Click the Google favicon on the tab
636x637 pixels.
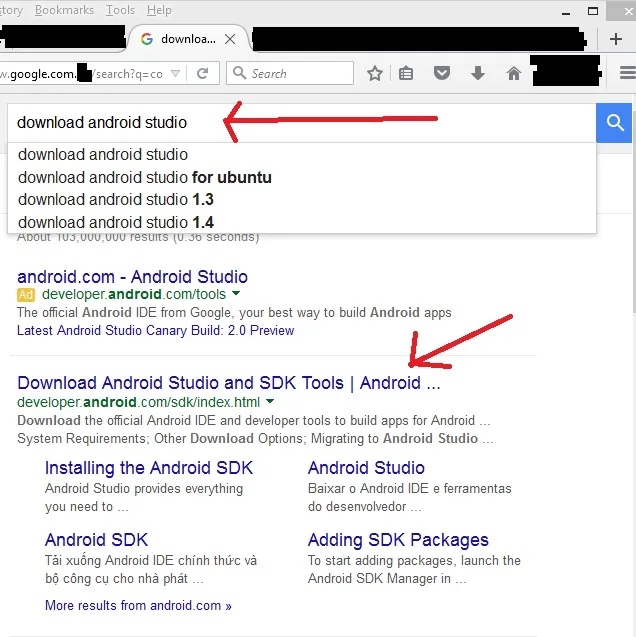point(147,39)
